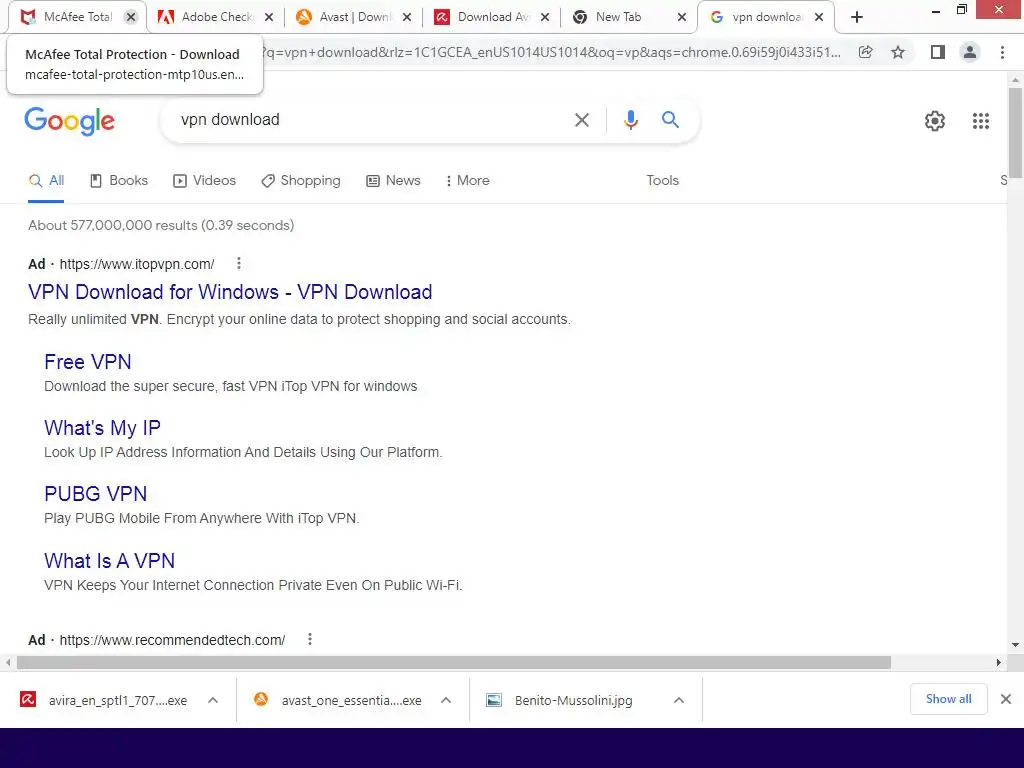Screen dimensions: 1024x768
Task: Click the share page icon in address bar
Action: [x=865, y=52]
